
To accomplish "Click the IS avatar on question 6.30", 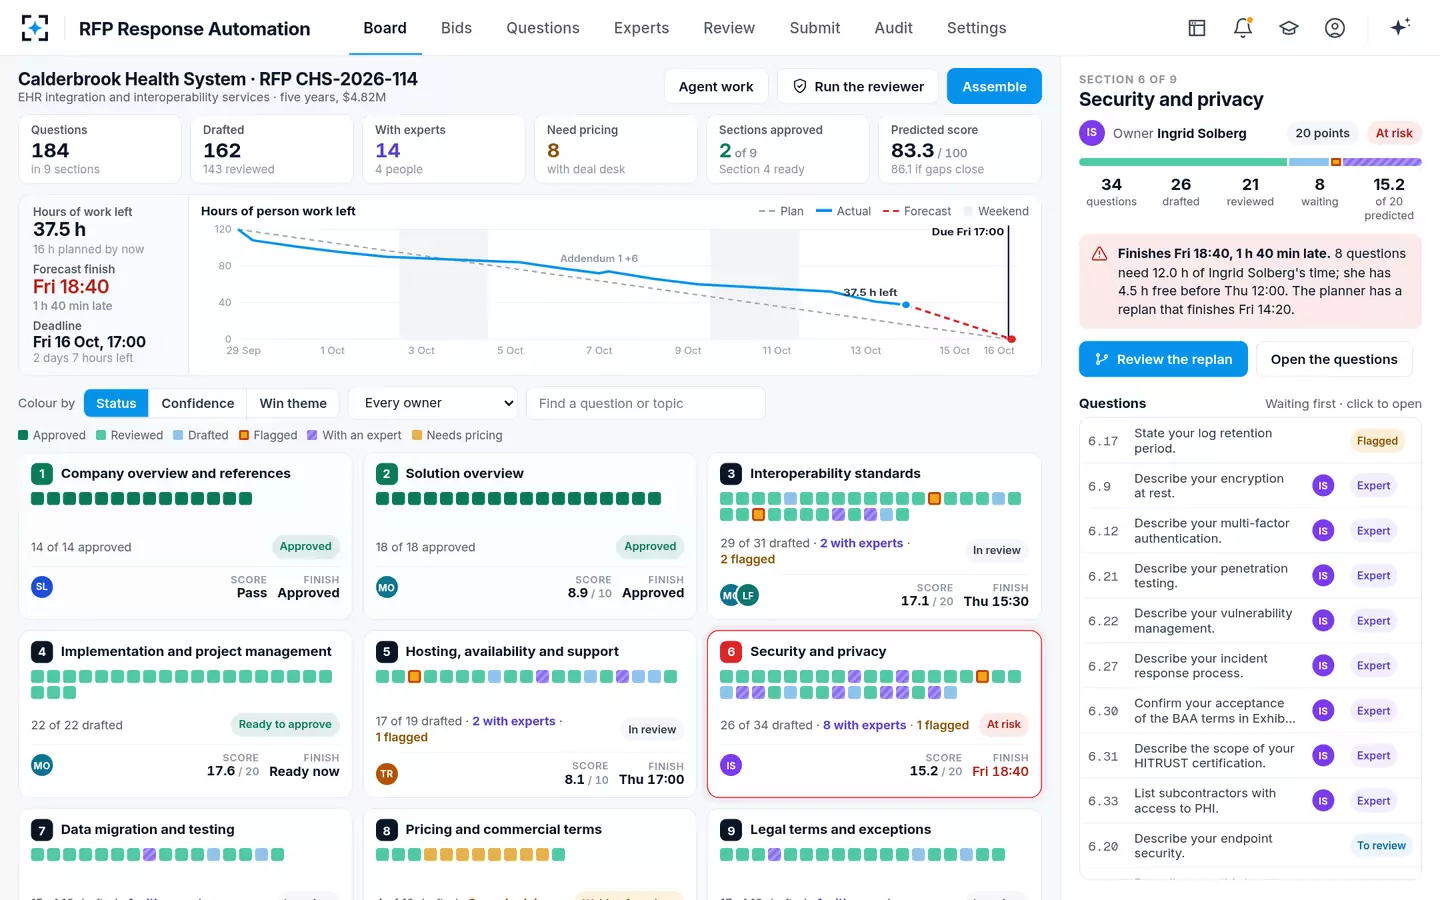I will point(1323,711).
